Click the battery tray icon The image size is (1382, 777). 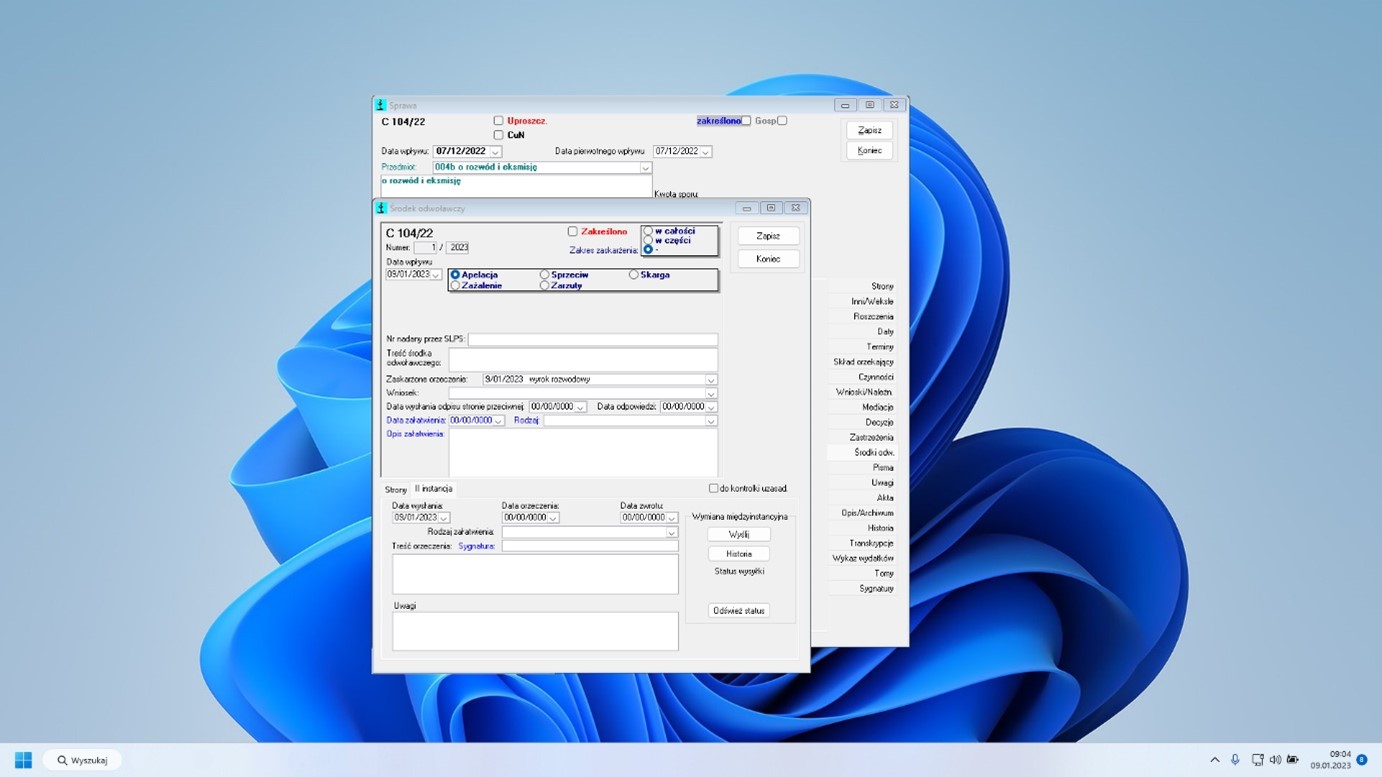pos(1293,760)
